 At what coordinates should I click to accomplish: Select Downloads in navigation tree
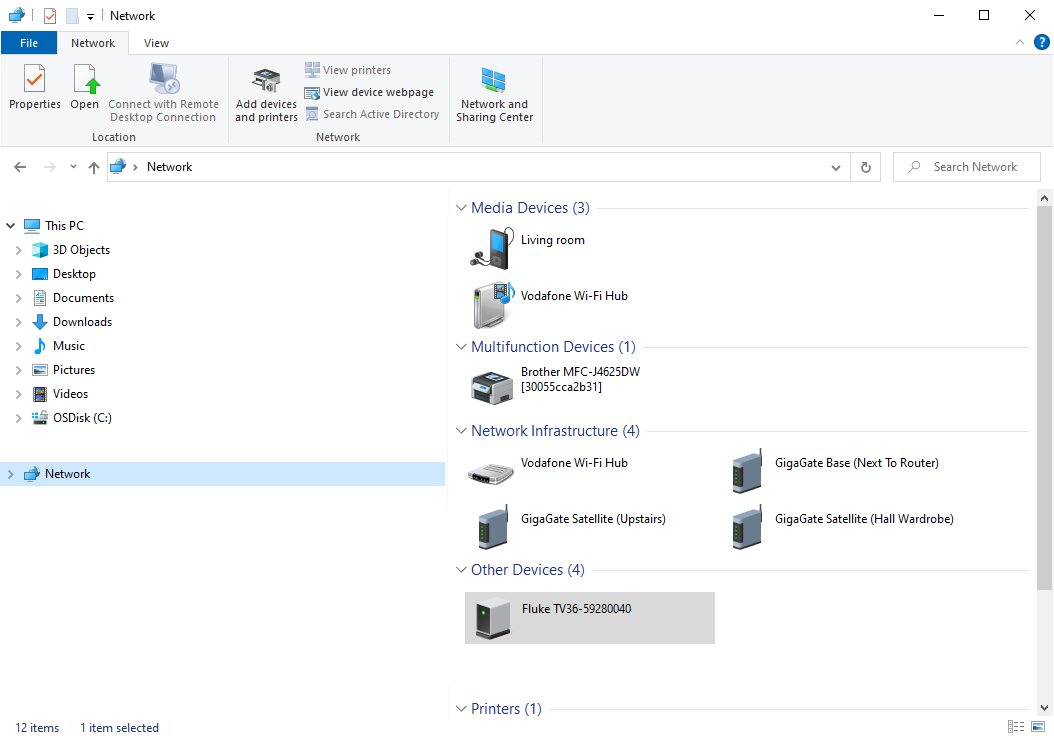(x=82, y=322)
